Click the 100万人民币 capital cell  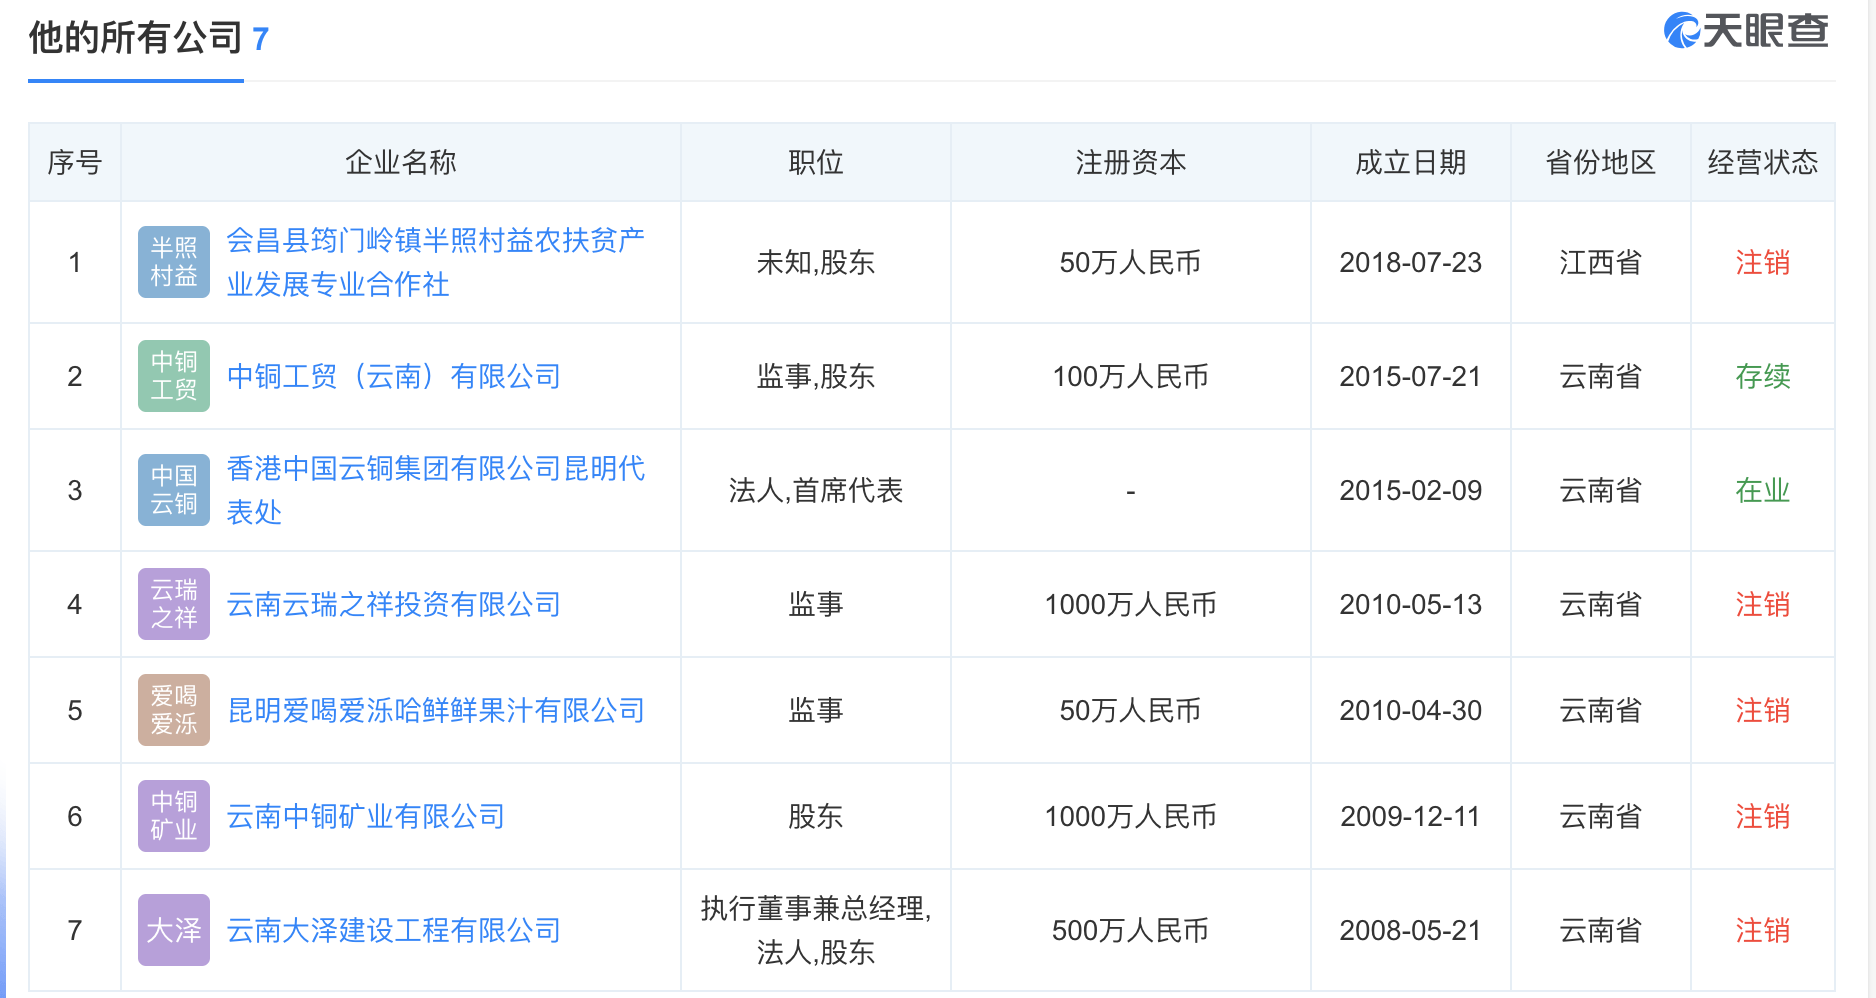coord(1131,376)
